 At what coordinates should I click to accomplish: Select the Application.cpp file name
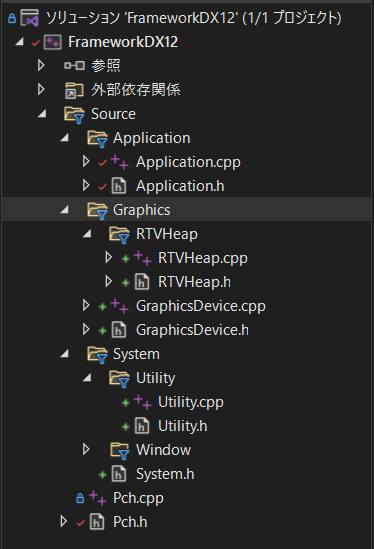[188, 162]
